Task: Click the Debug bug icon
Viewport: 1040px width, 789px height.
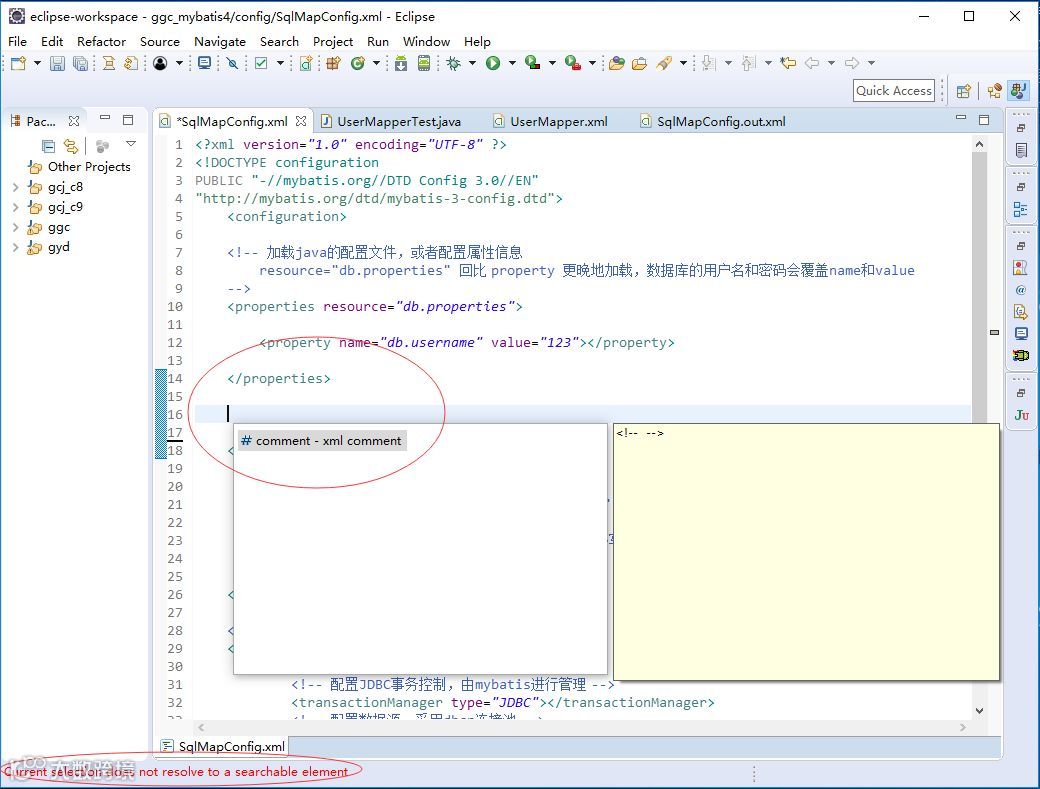Action: [454, 63]
